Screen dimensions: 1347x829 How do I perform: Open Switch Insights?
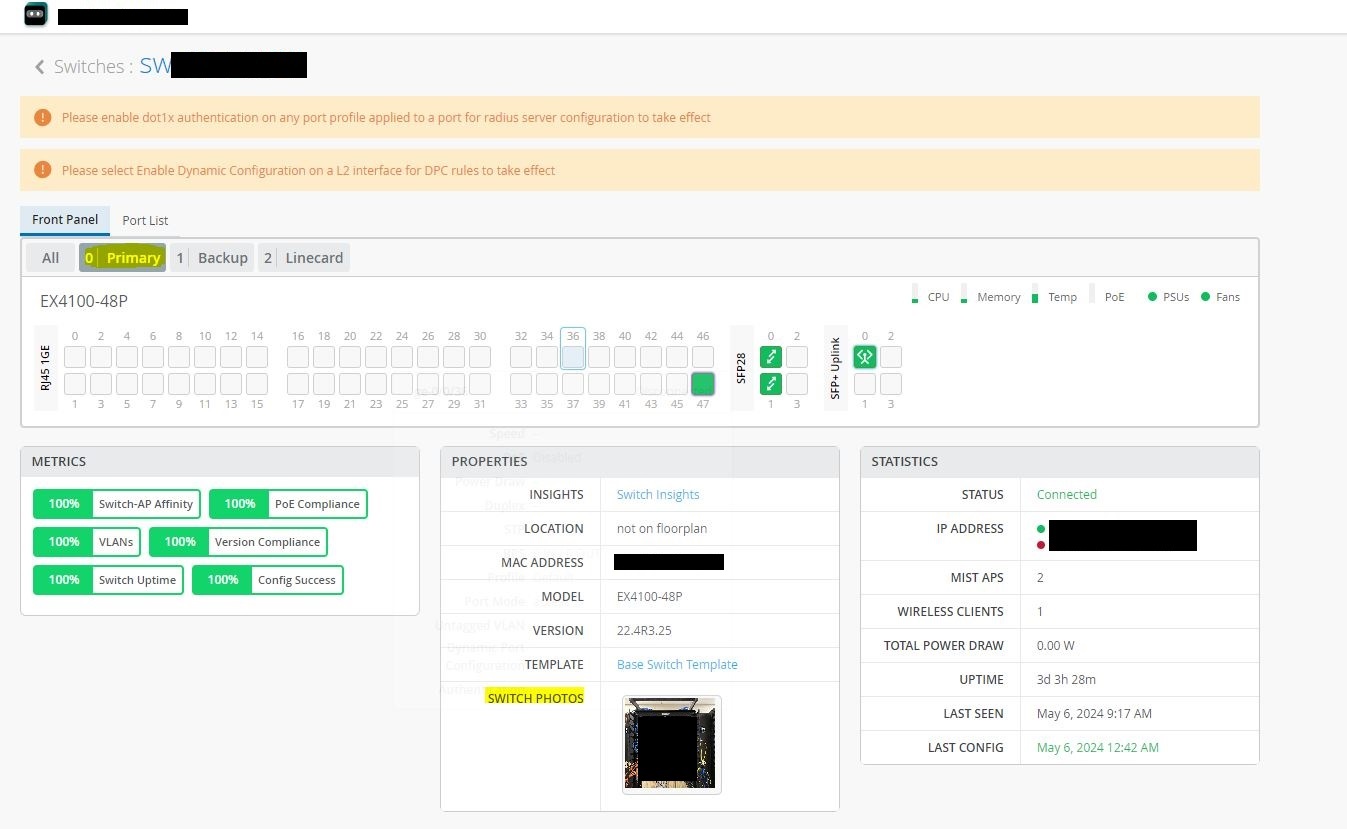click(657, 494)
